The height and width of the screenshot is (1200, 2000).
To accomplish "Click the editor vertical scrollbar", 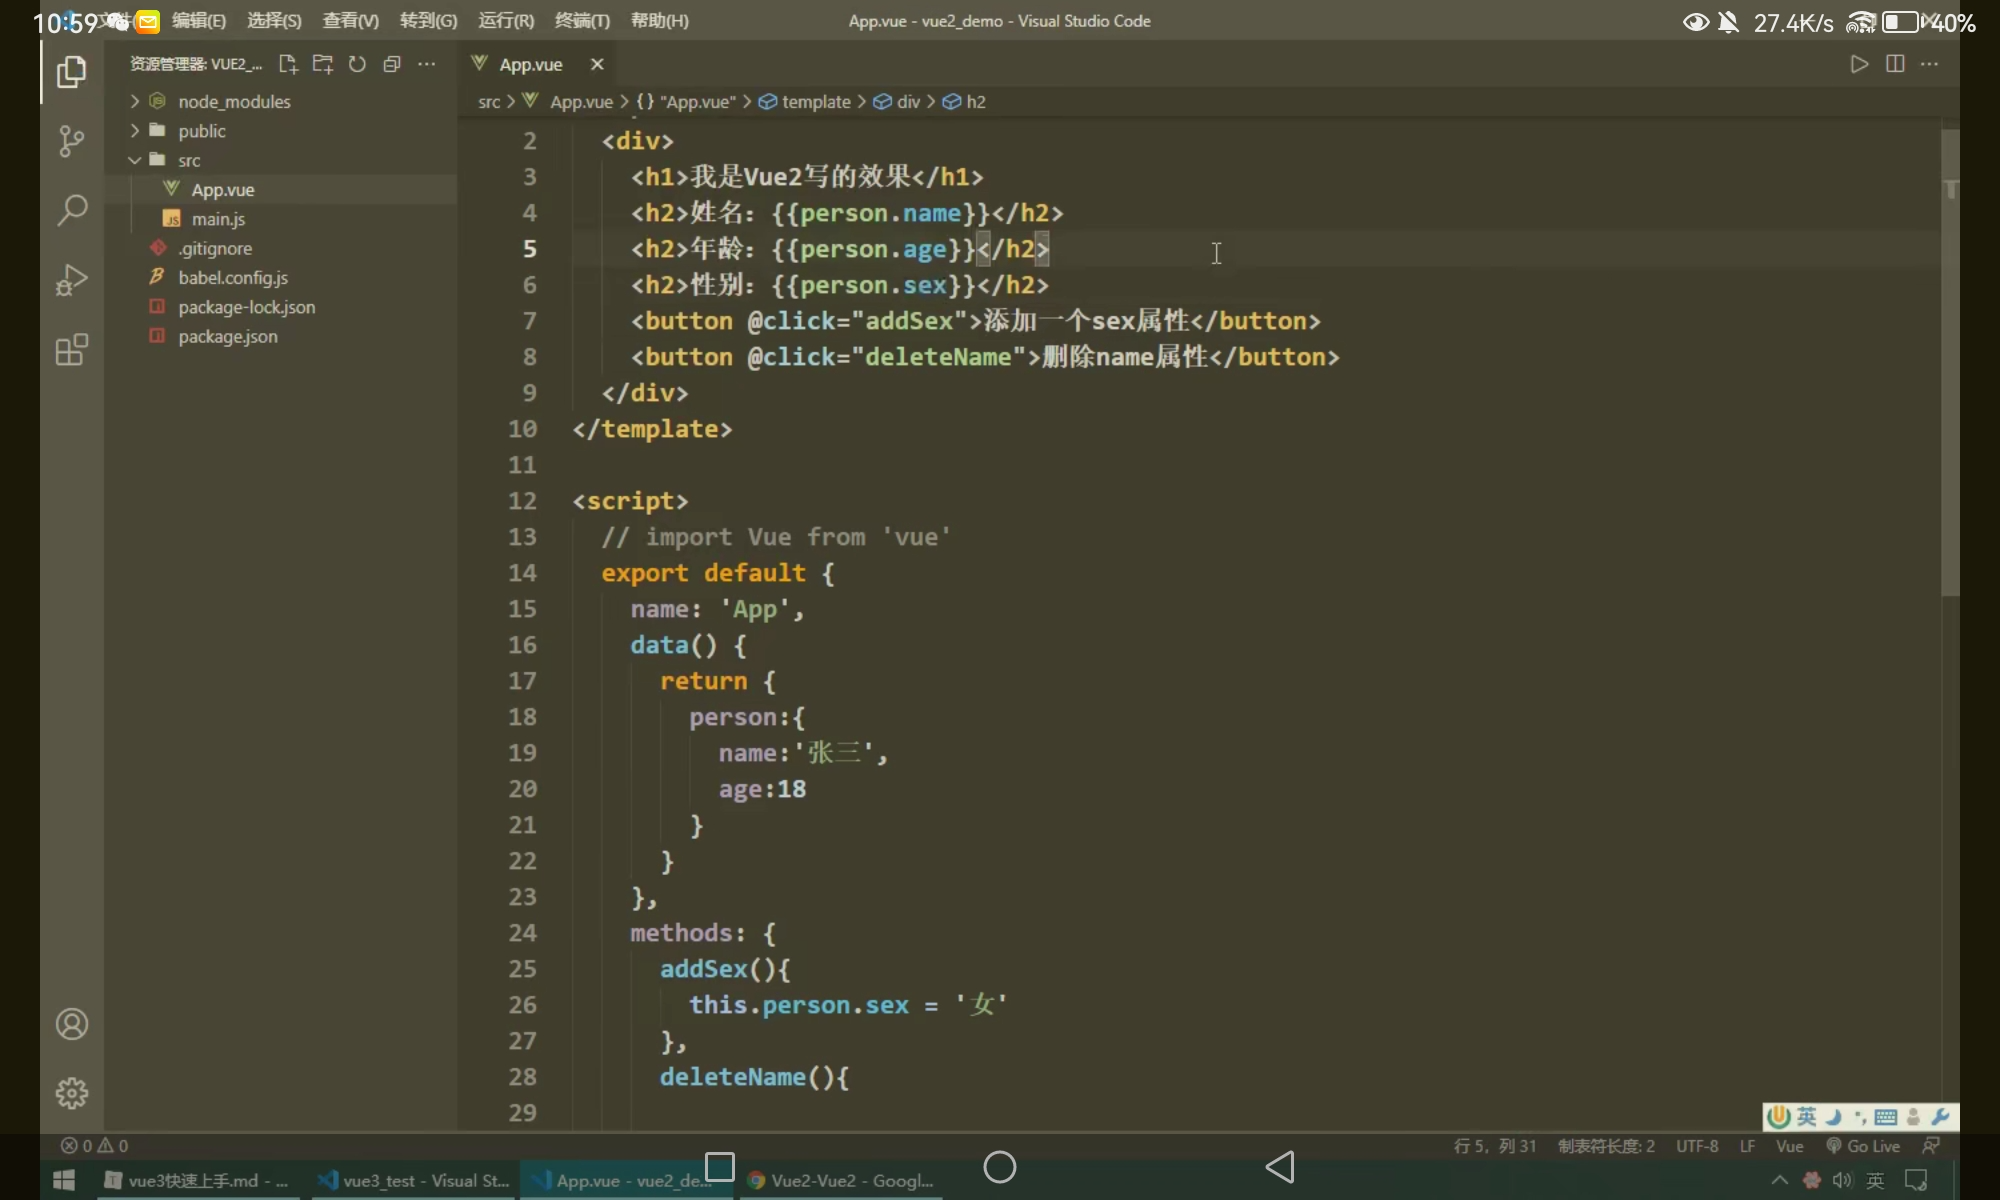I will click(x=1950, y=360).
